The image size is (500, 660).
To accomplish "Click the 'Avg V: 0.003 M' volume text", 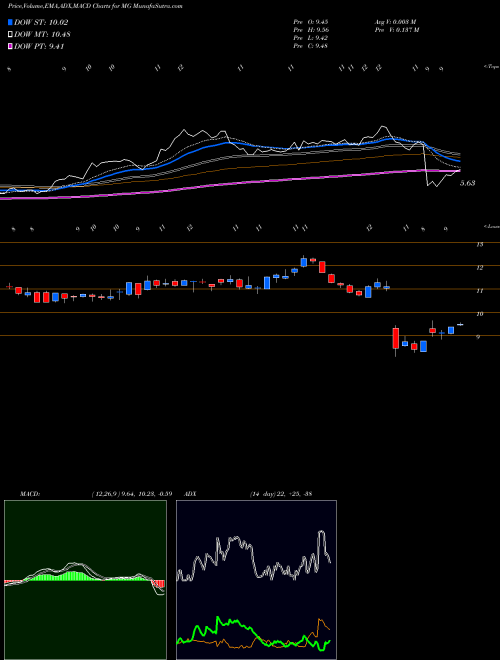I will click(x=395, y=22).
